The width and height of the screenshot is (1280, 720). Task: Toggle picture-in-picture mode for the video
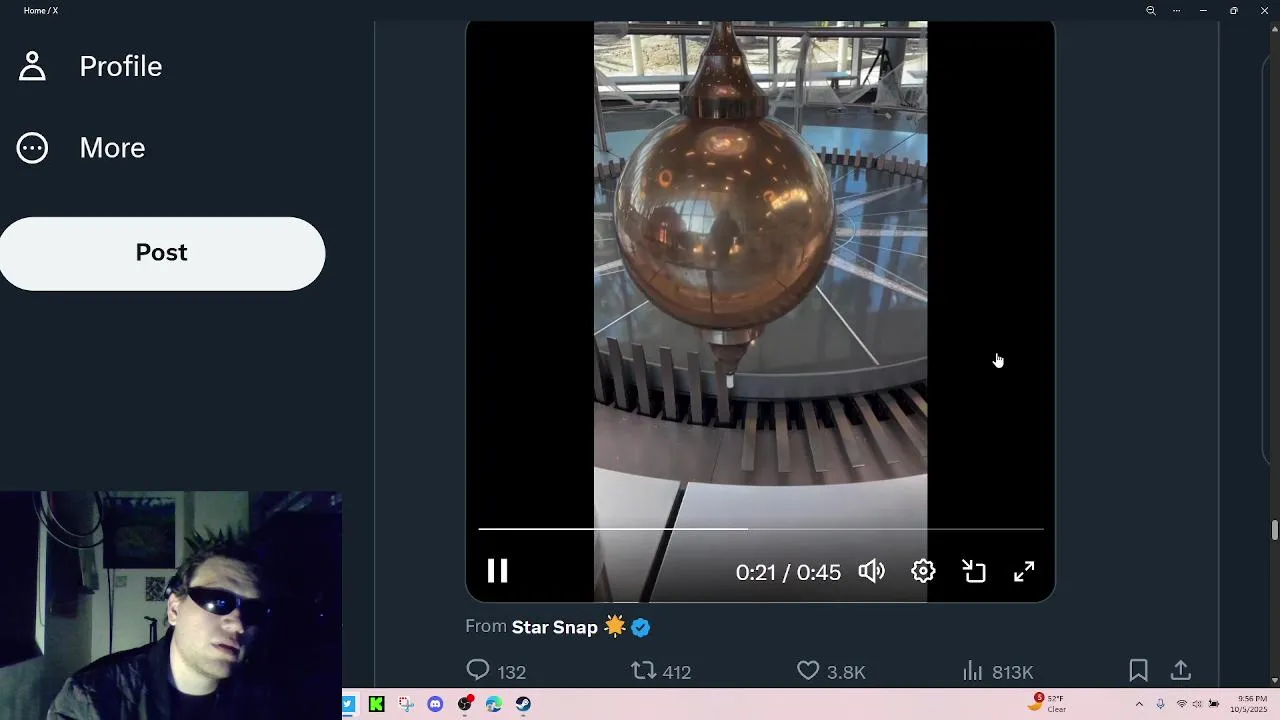(x=974, y=571)
